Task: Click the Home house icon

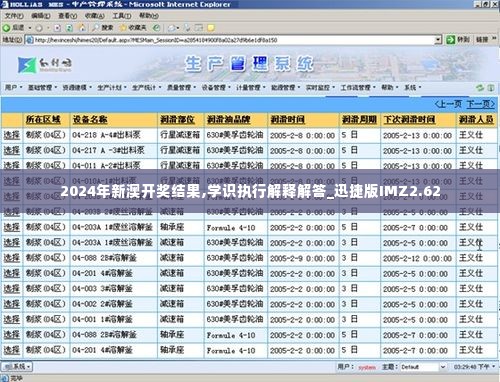Action: click(x=82, y=28)
